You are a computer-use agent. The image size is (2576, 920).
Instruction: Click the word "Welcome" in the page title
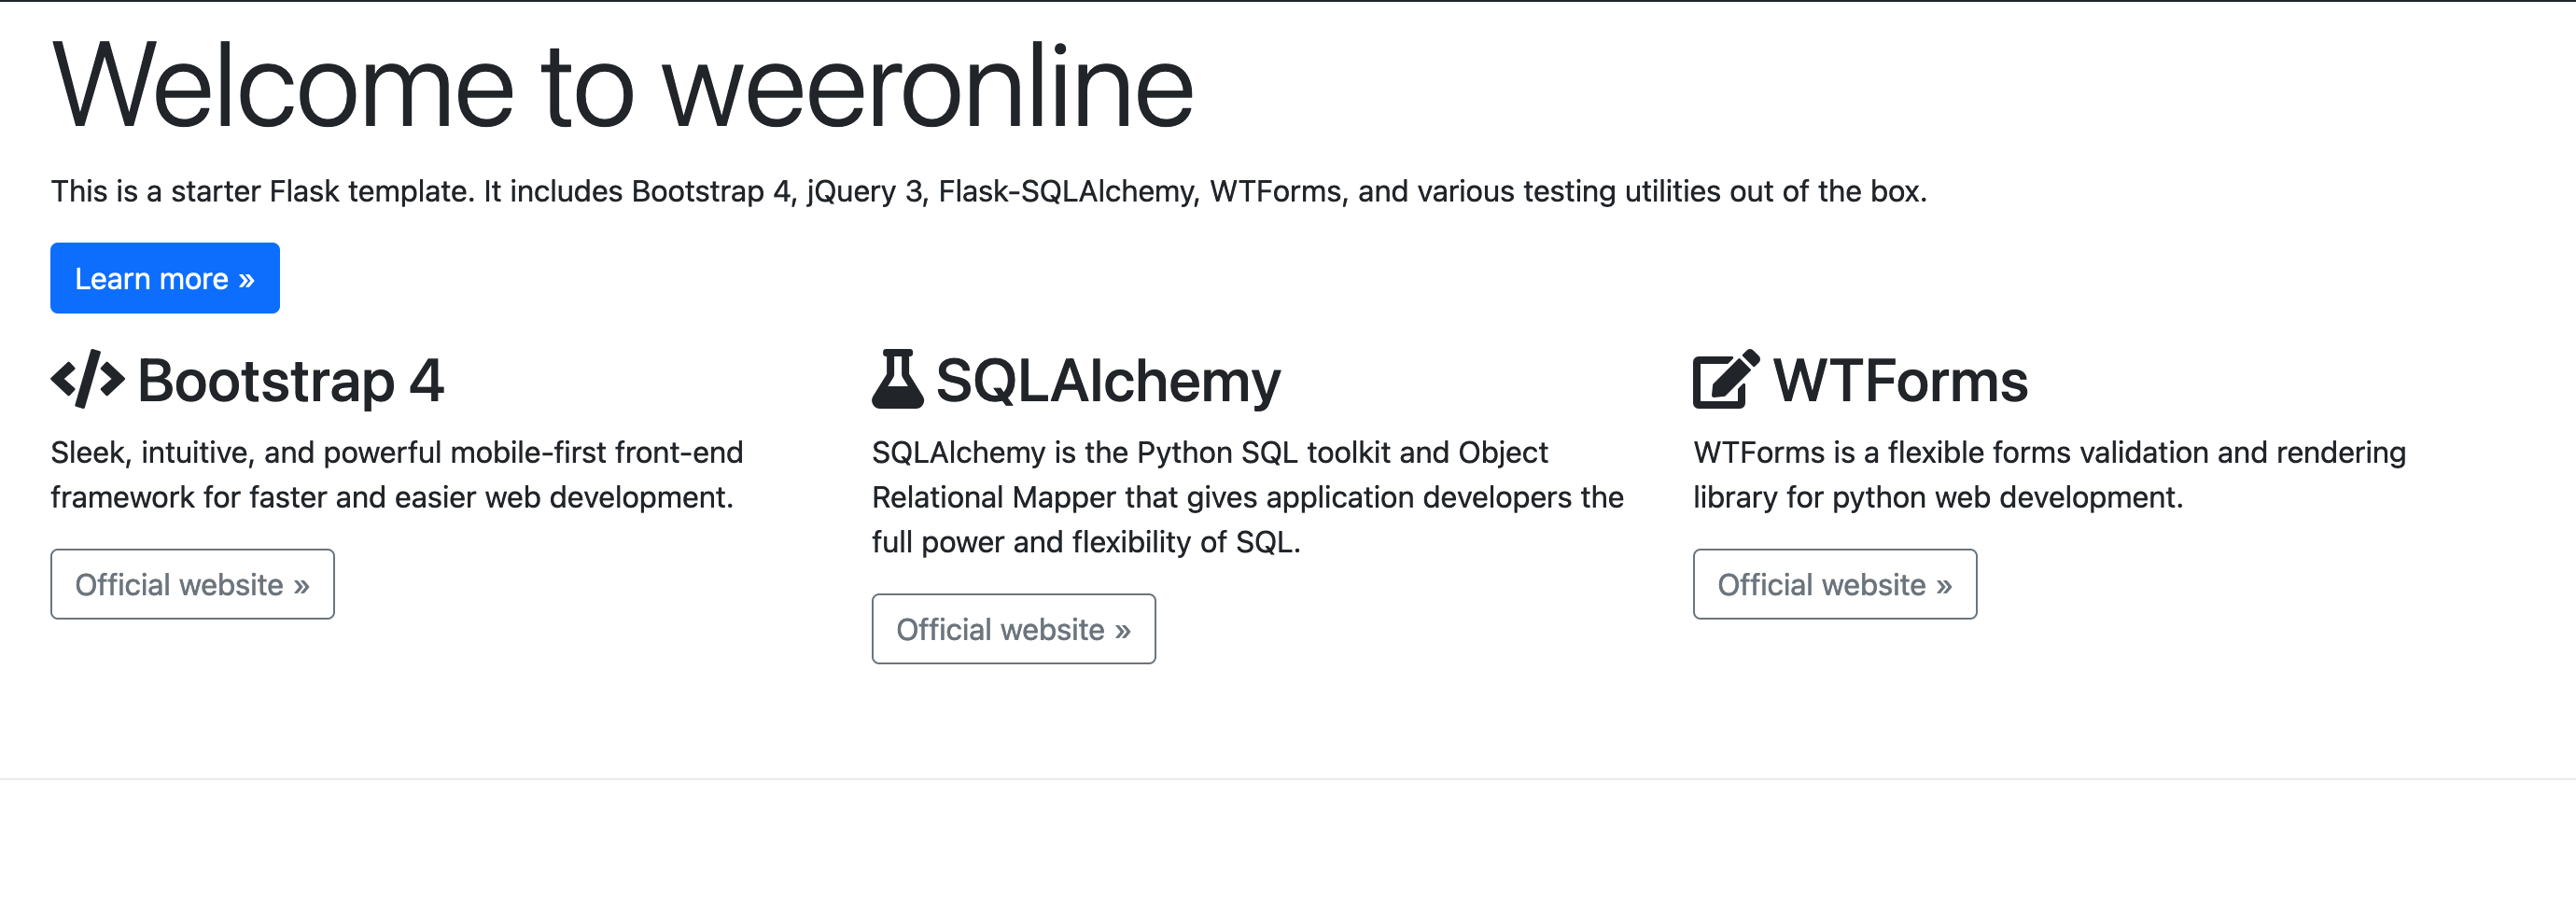point(283,88)
